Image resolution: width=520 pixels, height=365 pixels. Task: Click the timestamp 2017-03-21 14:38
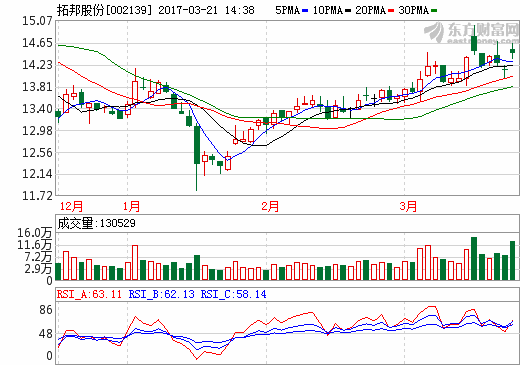pyautogui.click(x=206, y=10)
